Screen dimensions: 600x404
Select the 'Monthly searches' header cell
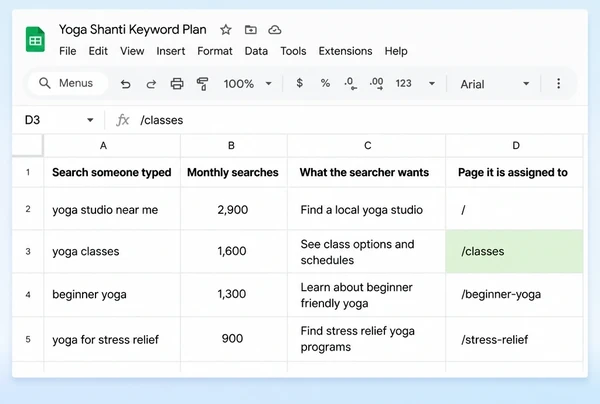point(234,172)
